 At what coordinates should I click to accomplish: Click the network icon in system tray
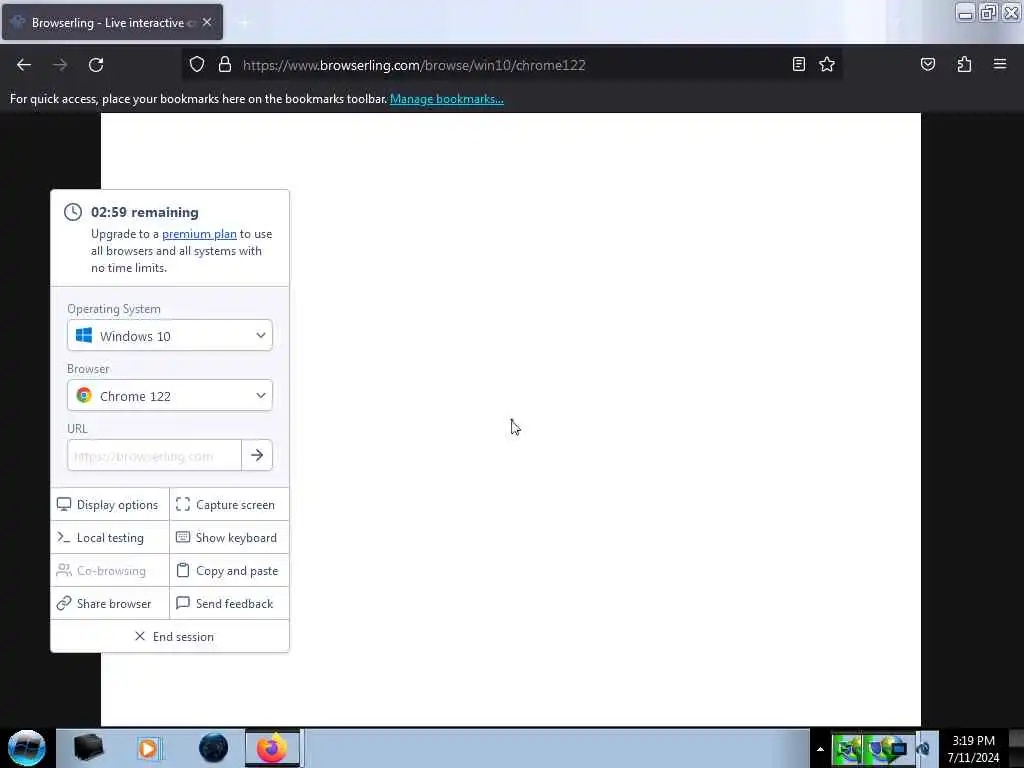890,749
